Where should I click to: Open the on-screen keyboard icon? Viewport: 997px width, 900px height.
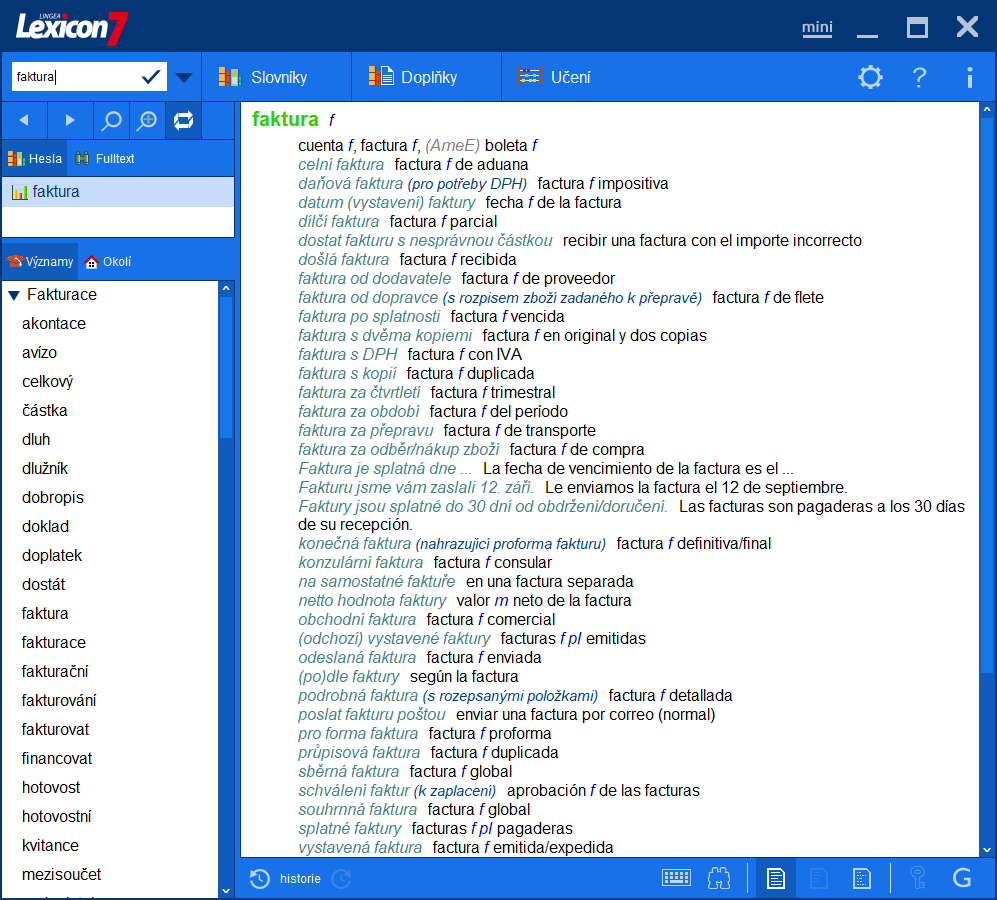(x=677, y=878)
